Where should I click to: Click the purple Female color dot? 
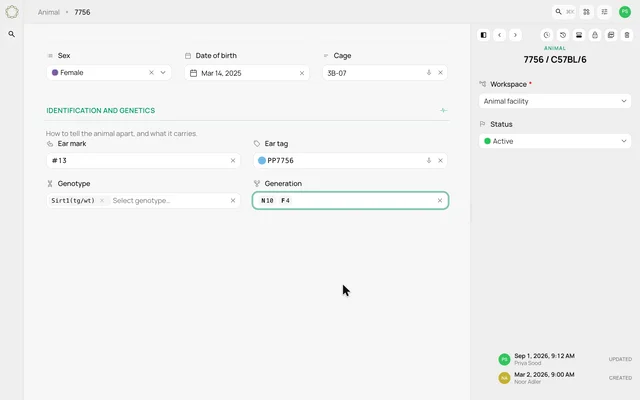(55, 73)
